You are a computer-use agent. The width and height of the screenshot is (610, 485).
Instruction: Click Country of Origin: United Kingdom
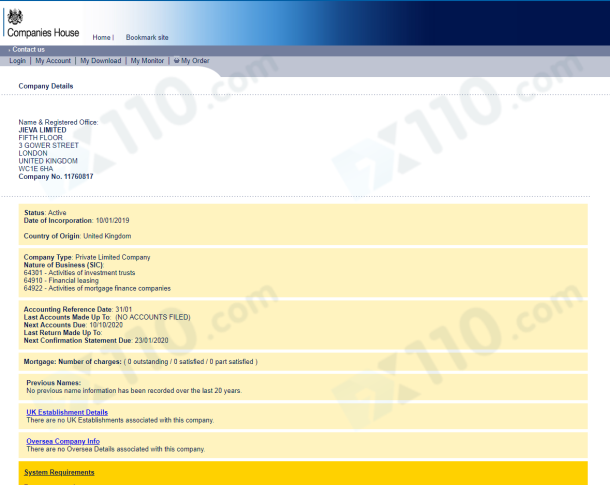pos(77,236)
